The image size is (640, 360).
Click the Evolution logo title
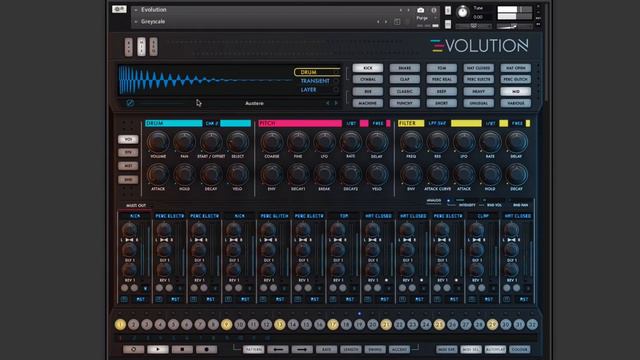[x=479, y=46]
